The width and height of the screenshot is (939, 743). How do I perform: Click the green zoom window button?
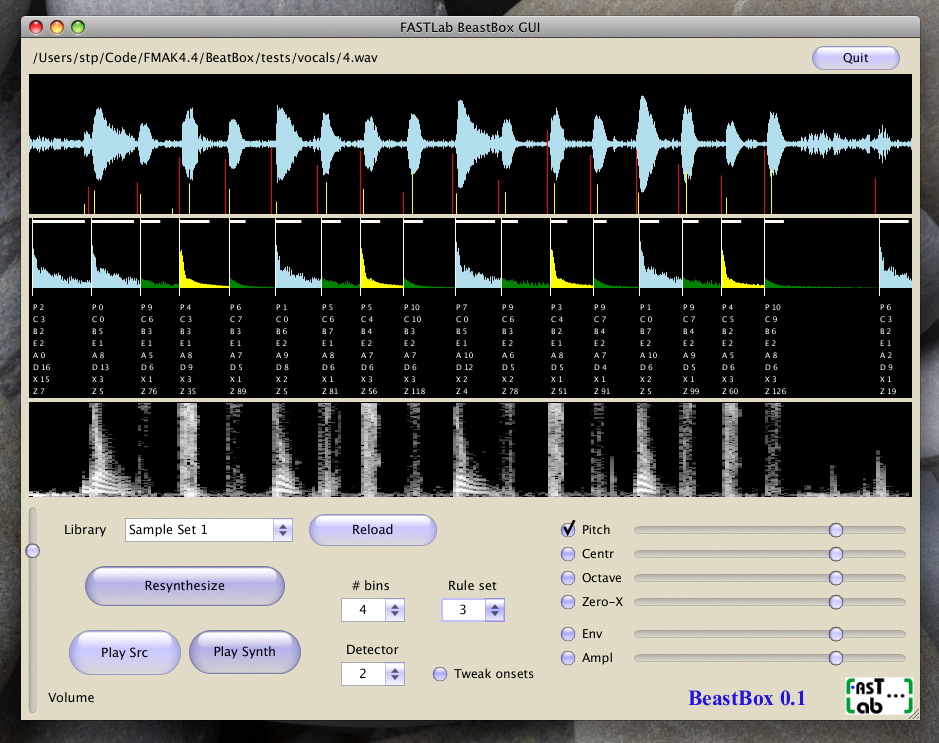pos(78,27)
